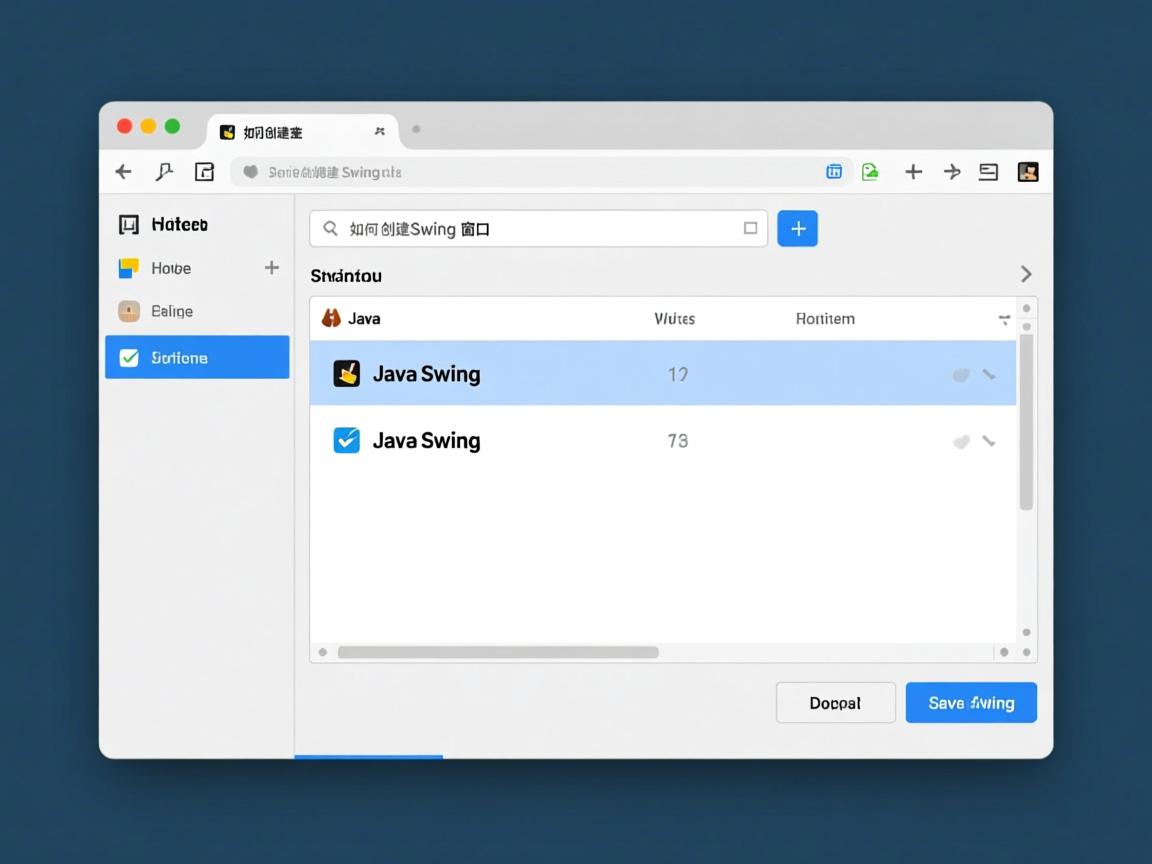Open the reading list icon near the toolbar's right edge
The width and height of the screenshot is (1152, 864).
click(988, 171)
